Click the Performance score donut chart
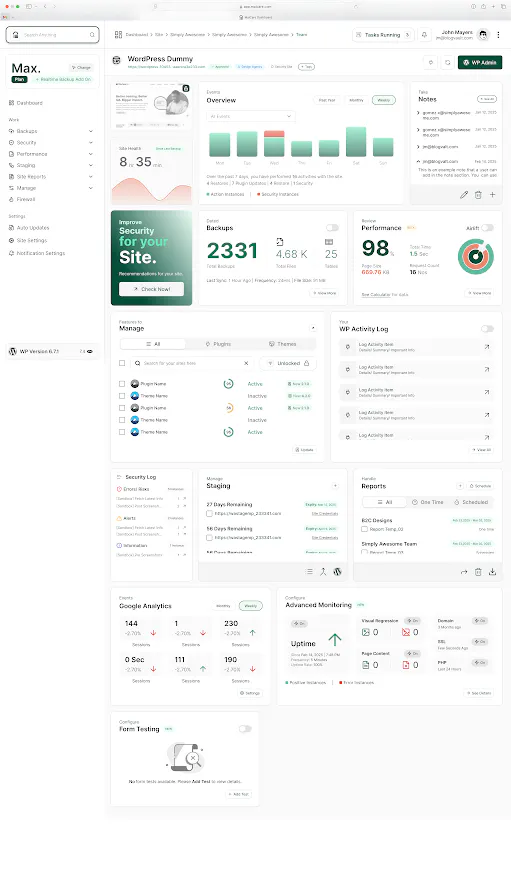This screenshot has height=876, width=511. (476, 256)
